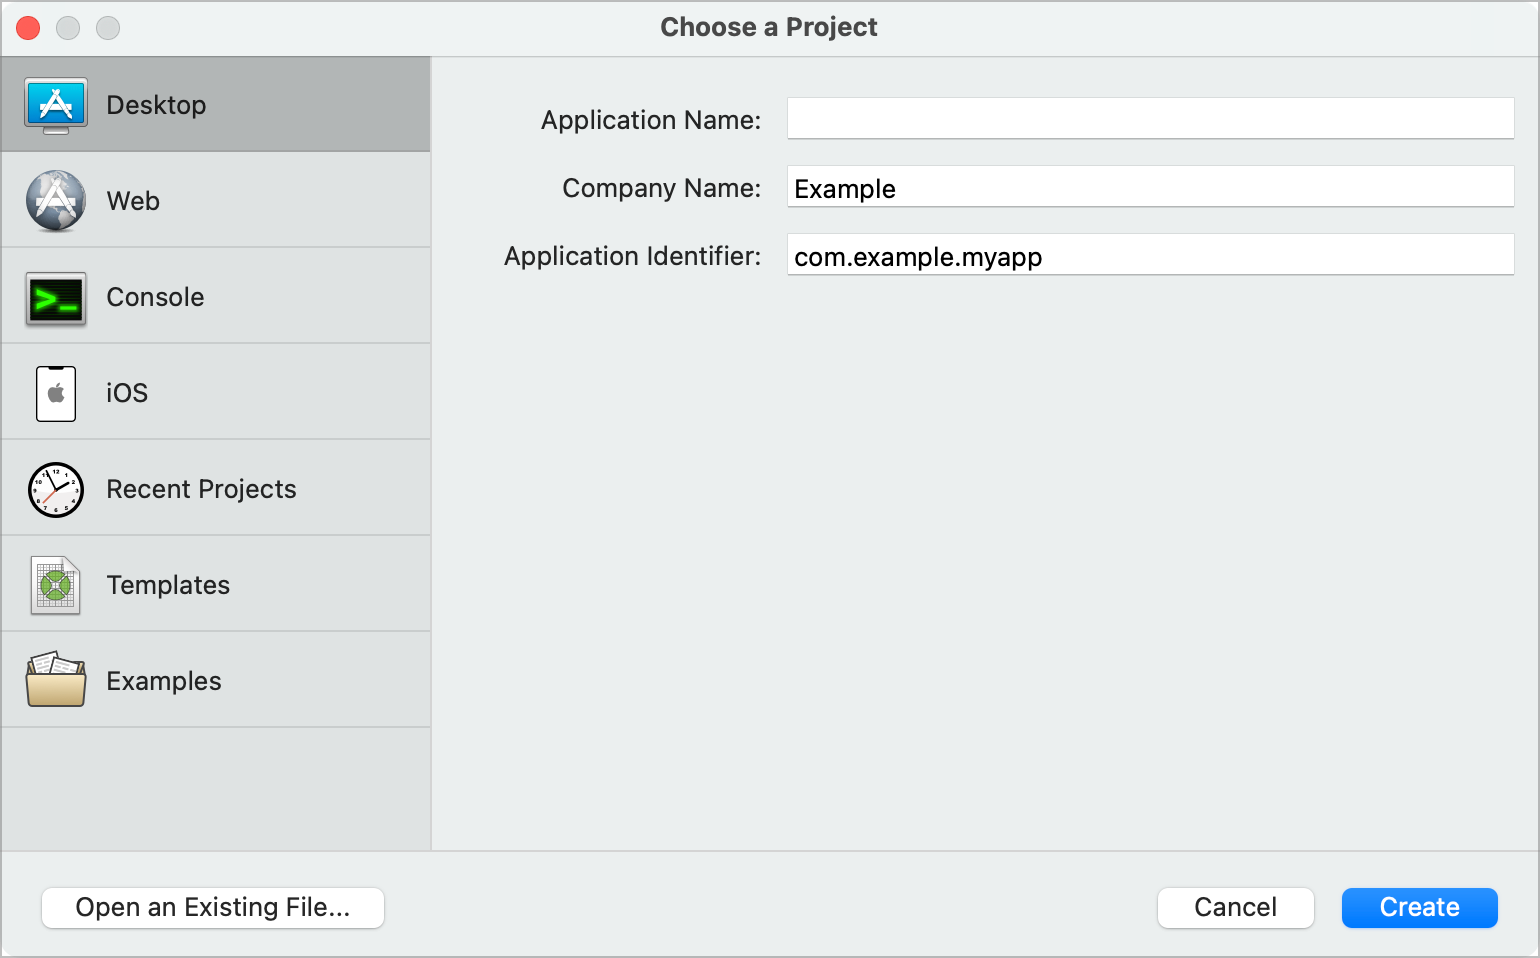This screenshot has width=1540, height=958.
Task: Open the Recent Projects label
Action: click(201, 489)
